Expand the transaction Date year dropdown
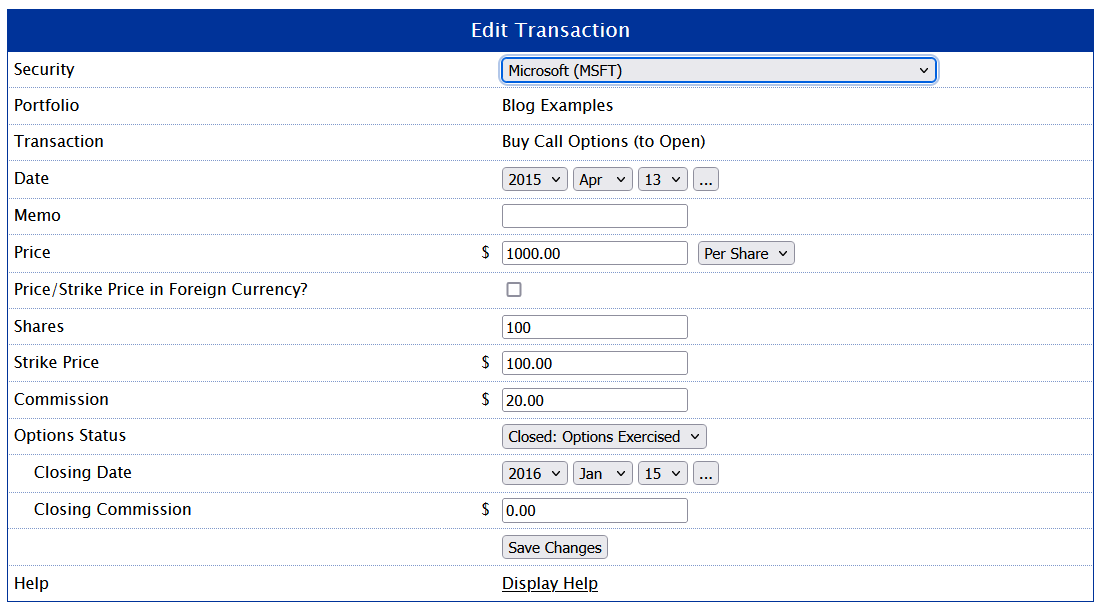 click(x=534, y=180)
